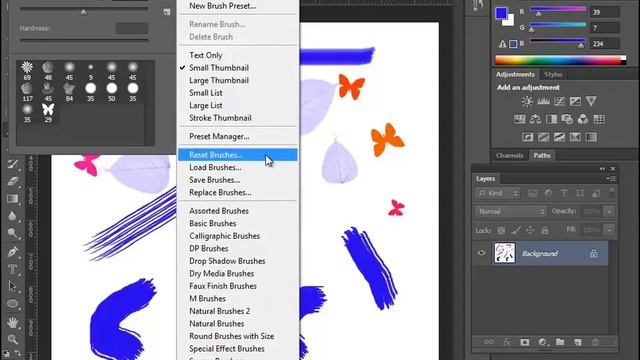640x360 pixels.
Task: Select the Horizontal Type tool
Action: click(x=13, y=269)
